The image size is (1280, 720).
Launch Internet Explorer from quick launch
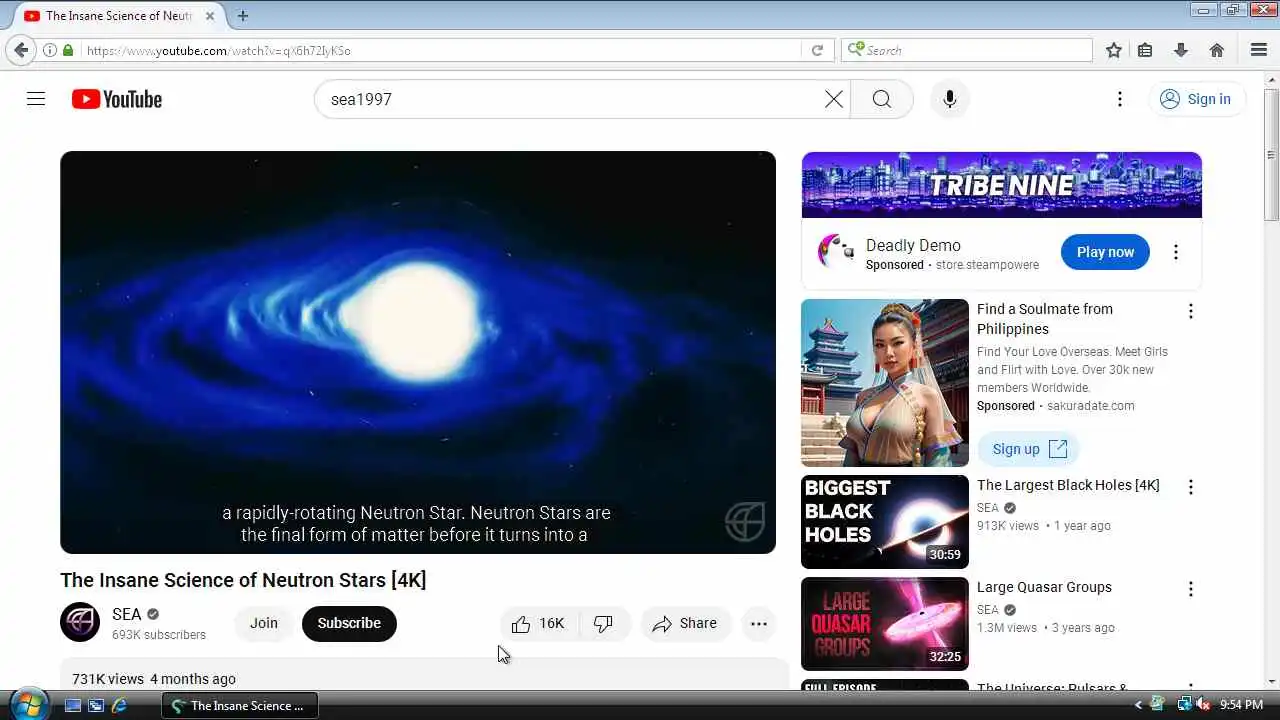pos(120,705)
